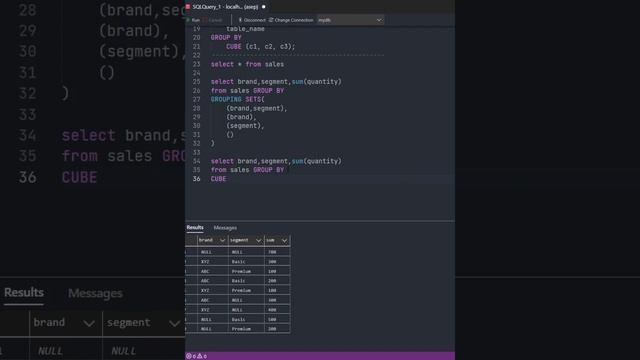
Task: Click 'GROUP BY' on line 20 in center editor
Action: [x=226, y=38]
